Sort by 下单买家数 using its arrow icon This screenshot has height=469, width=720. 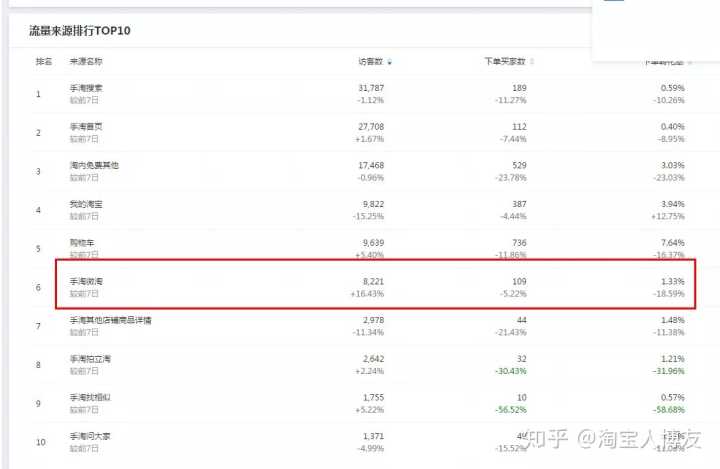(x=532, y=62)
